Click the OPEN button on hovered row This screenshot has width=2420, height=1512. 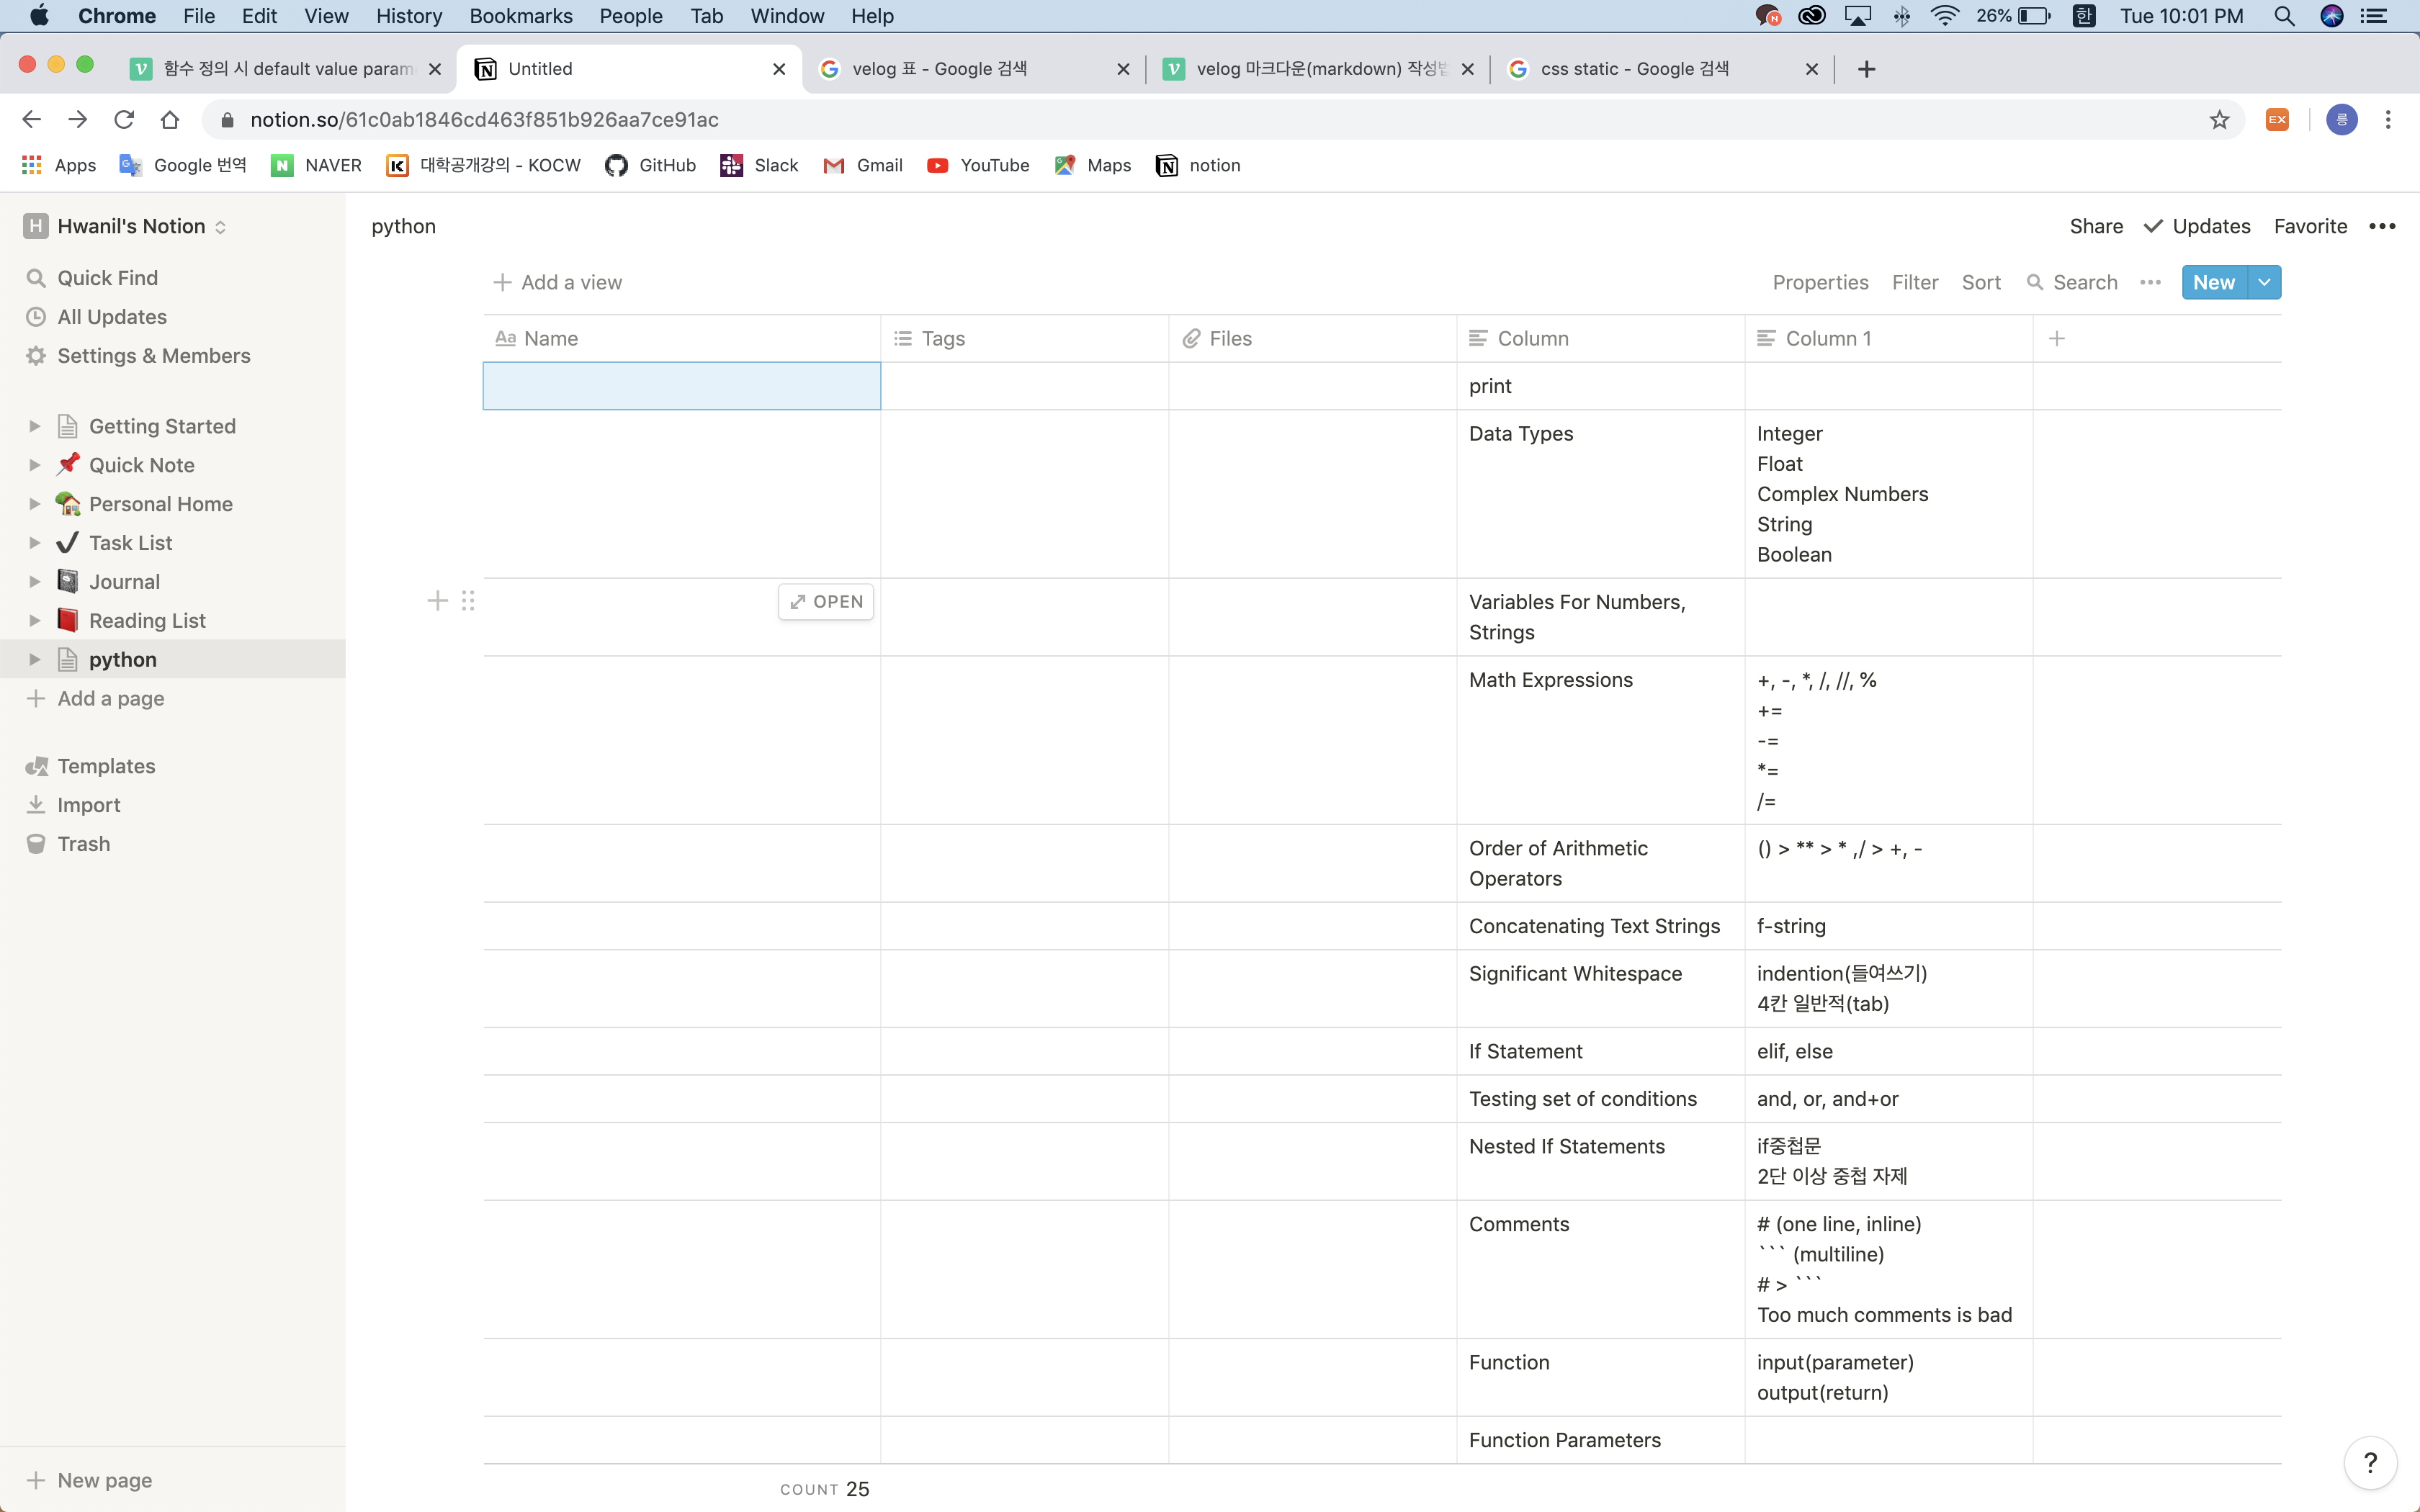point(826,602)
